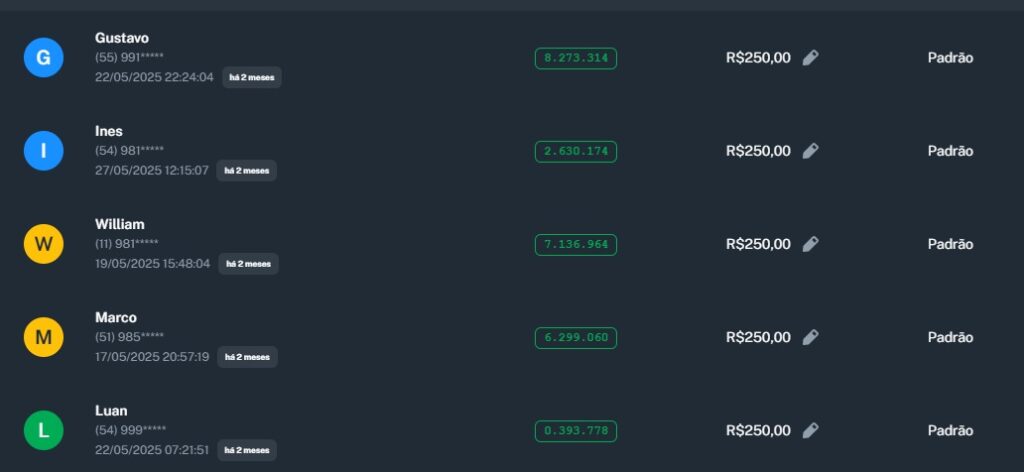Click the "há 2 meses" tag under Ines
The image size is (1024, 472).
[247, 171]
